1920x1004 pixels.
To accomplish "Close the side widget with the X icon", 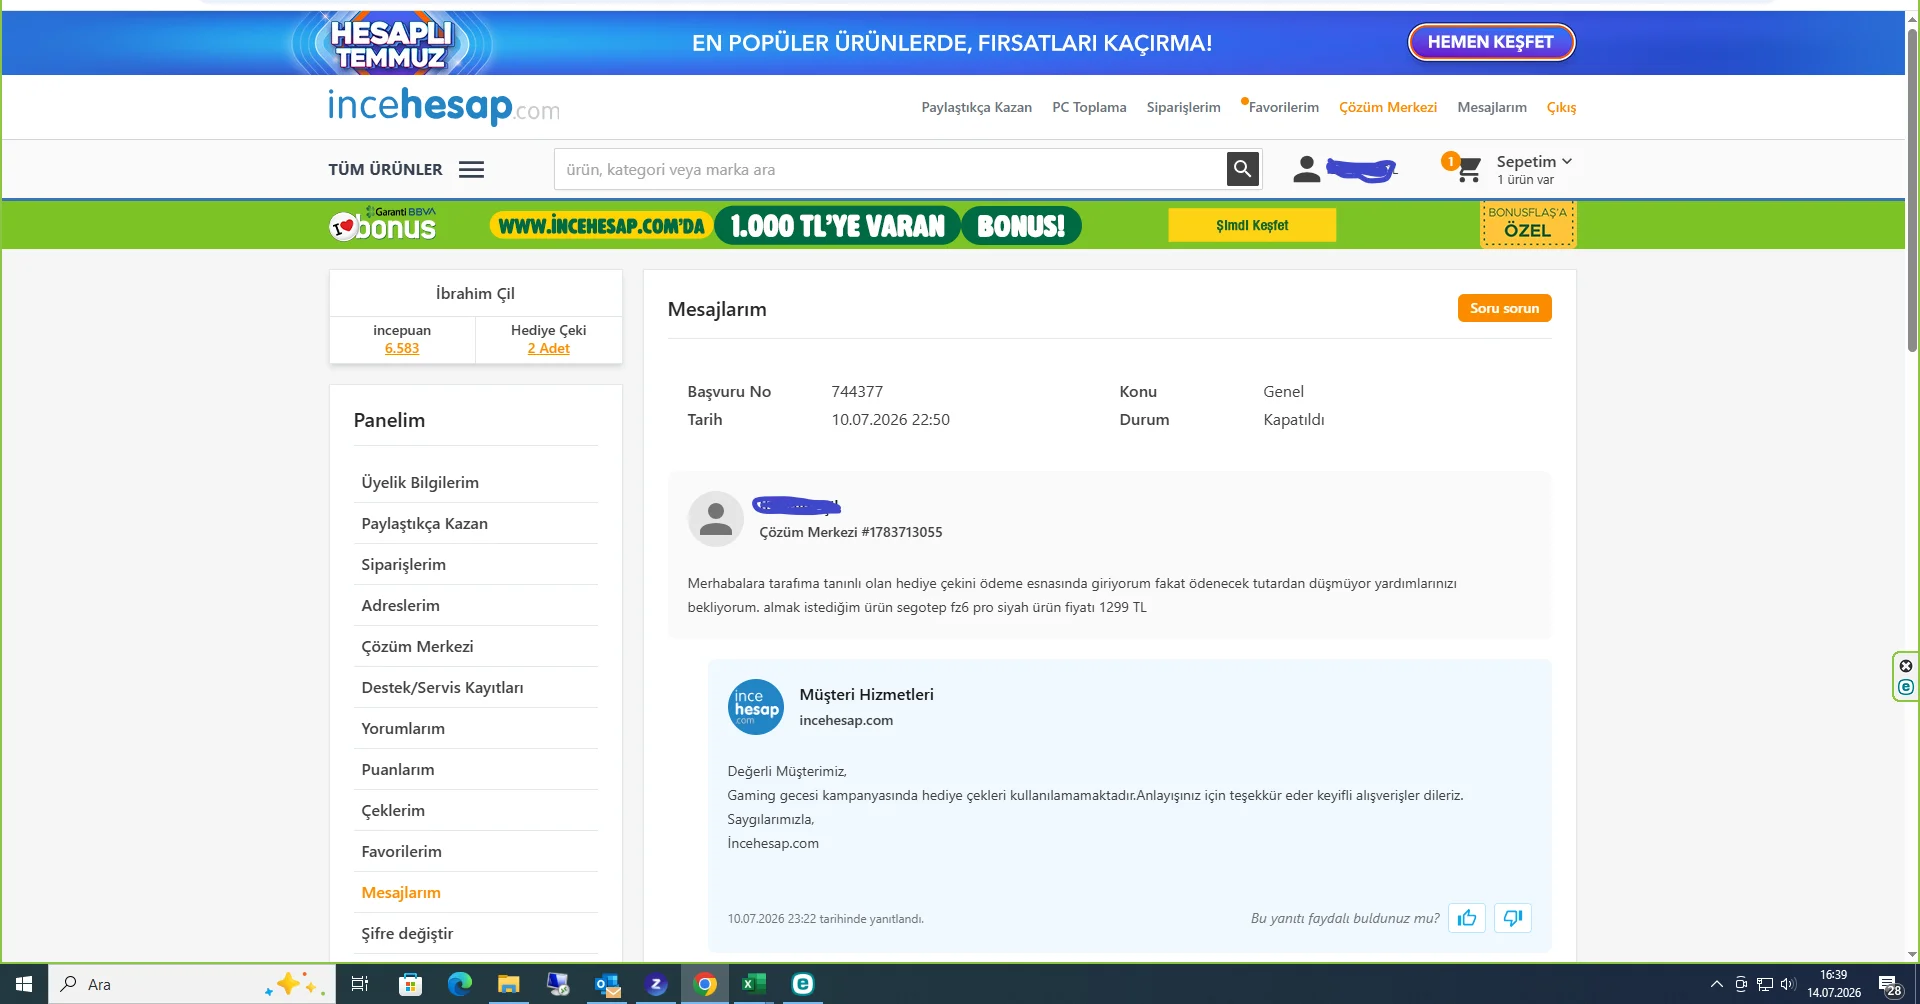I will 1906,666.
